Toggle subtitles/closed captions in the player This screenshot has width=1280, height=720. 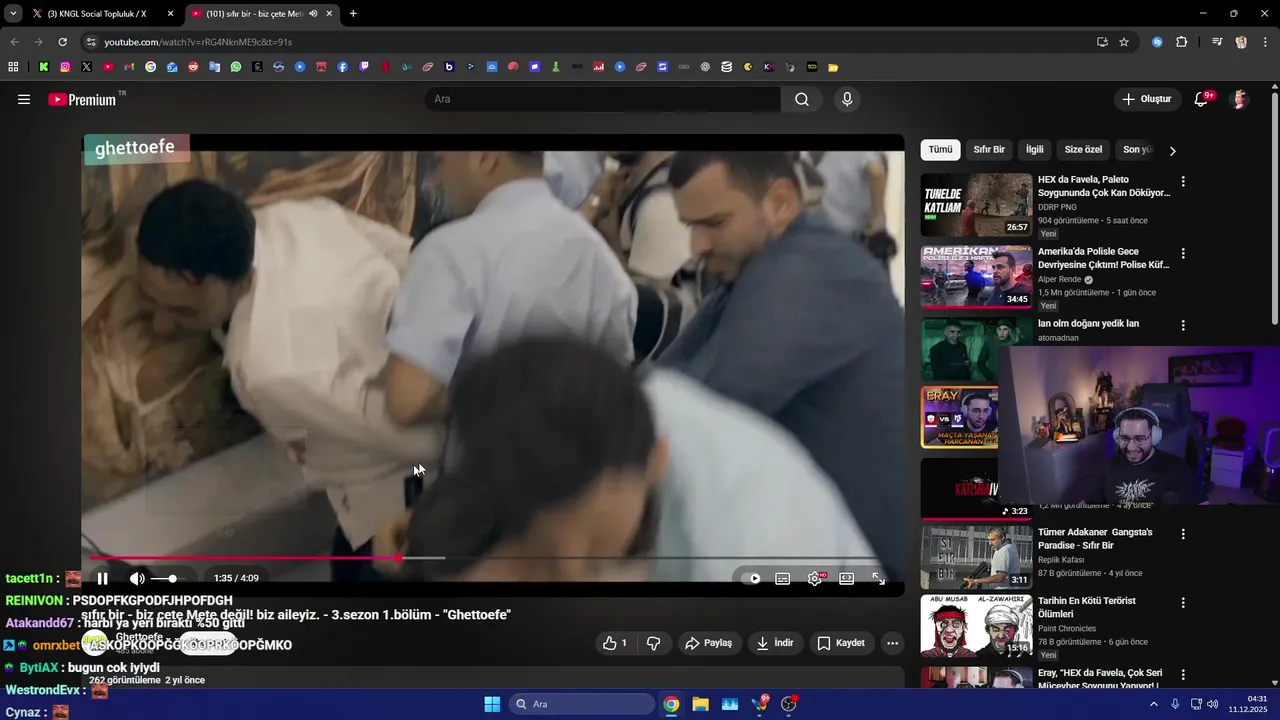pos(783,578)
